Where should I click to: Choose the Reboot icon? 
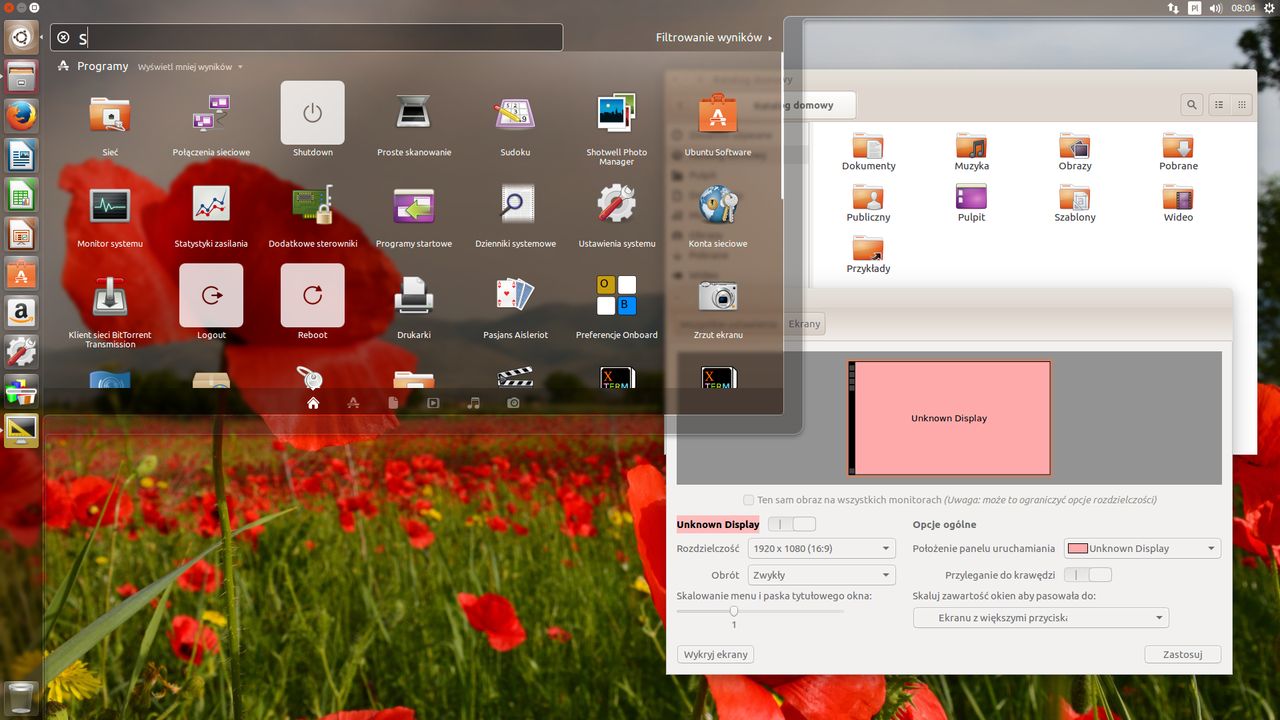pyautogui.click(x=312, y=295)
